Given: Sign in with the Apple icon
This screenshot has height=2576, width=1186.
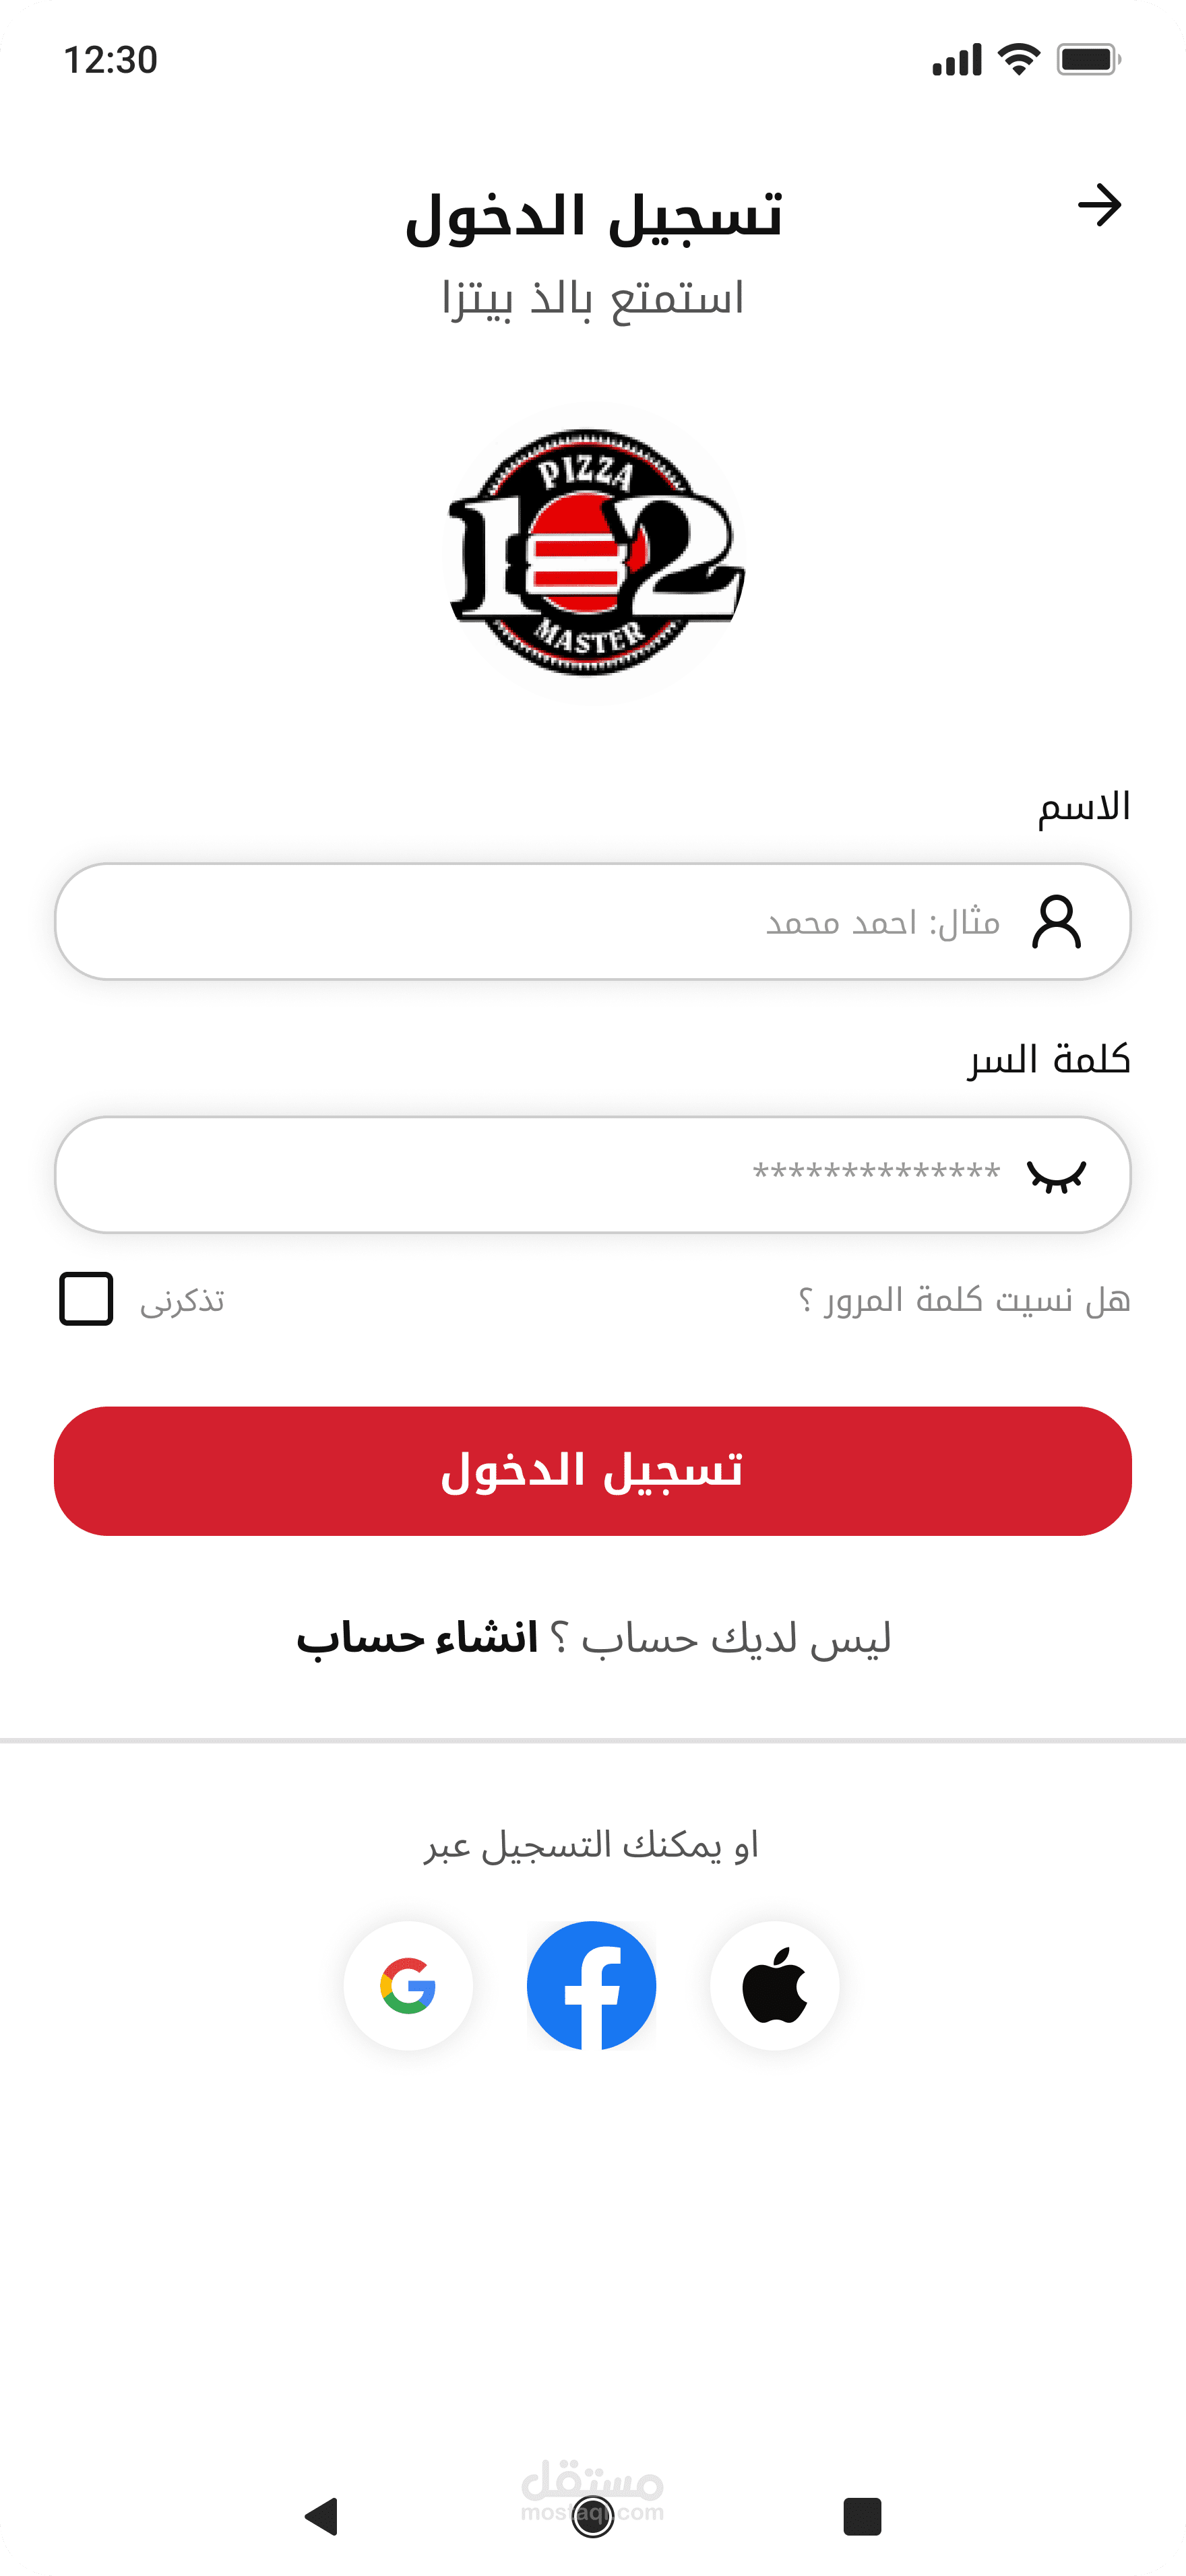Looking at the screenshot, I should (x=775, y=1985).
